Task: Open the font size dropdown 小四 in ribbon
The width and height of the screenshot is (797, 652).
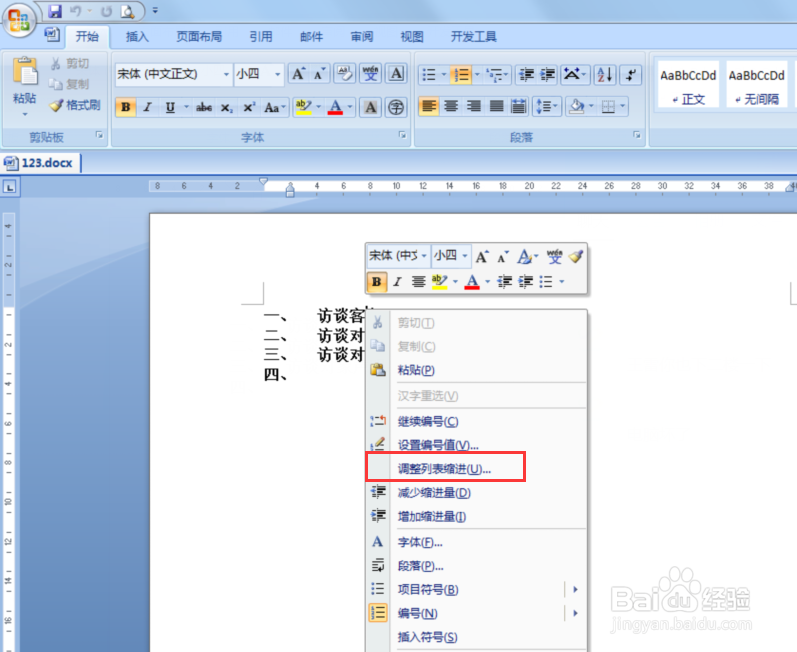Action: pyautogui.click(x=277, y=74)
